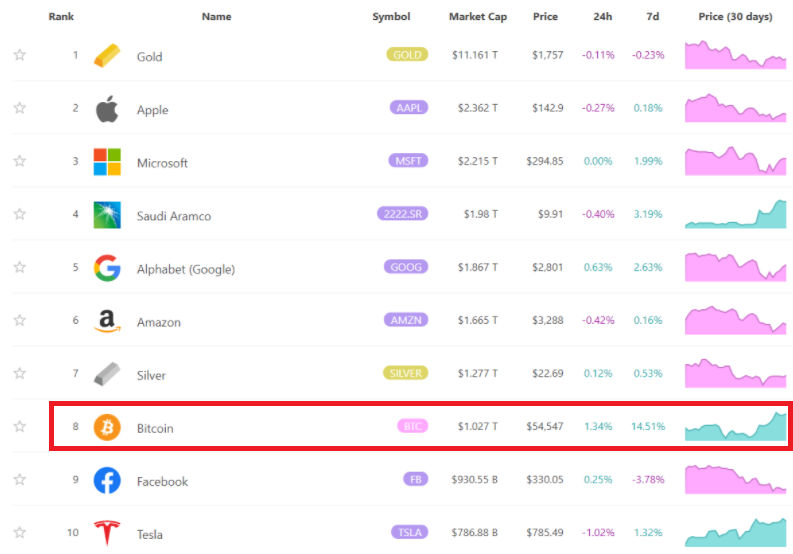Click the GOOG symbol badge
Image resolution: width=793 pixels, height=554 pixels.
(406, 267)
